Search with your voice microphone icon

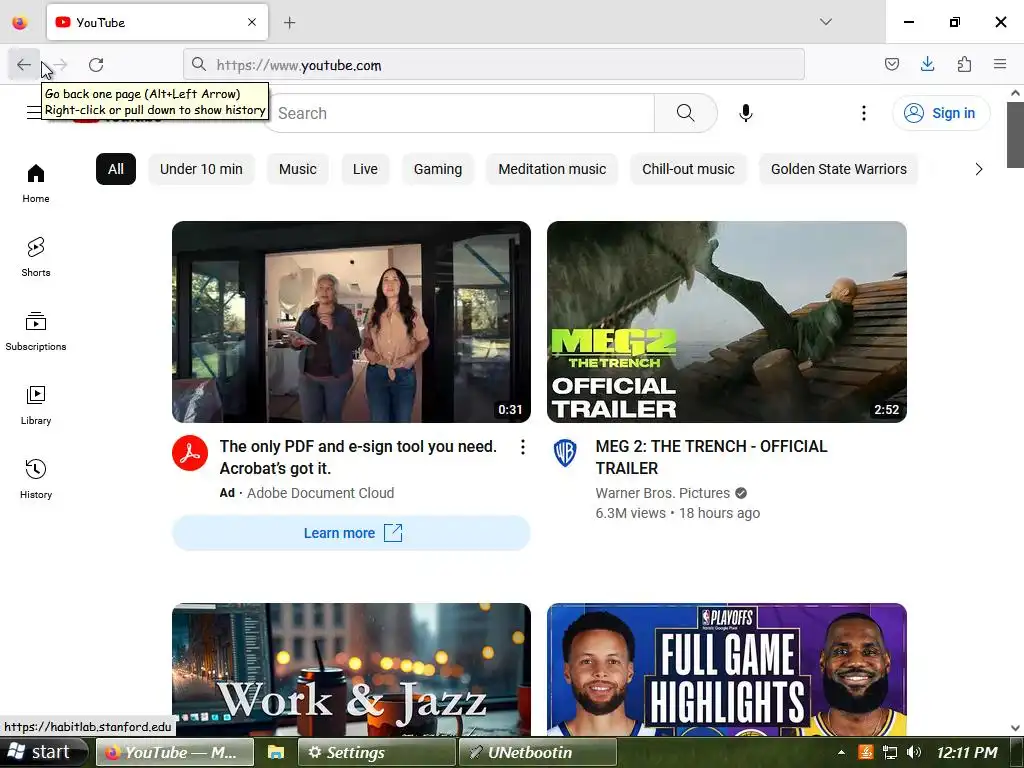click(746, 113)
